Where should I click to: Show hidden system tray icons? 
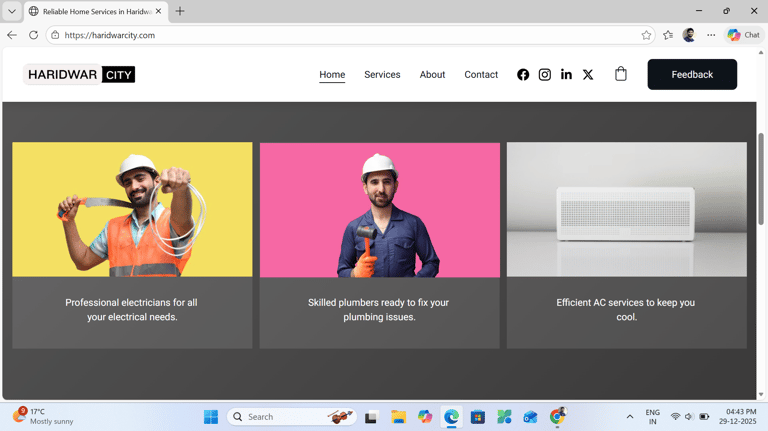630,417
